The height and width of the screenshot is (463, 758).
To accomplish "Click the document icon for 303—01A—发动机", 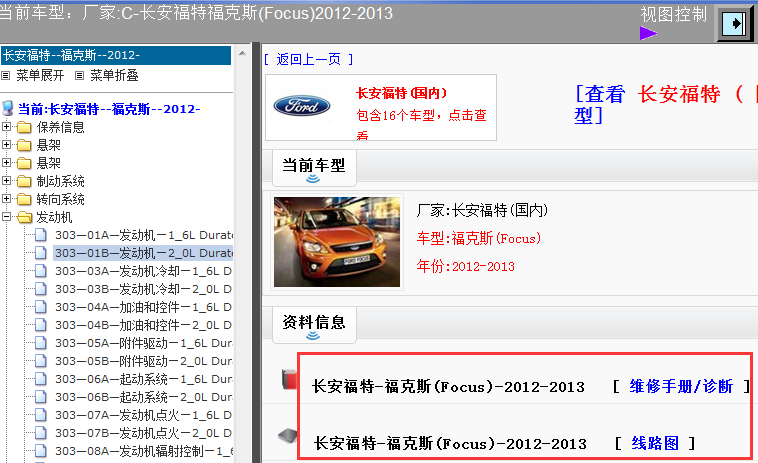I will pos(41,235).
